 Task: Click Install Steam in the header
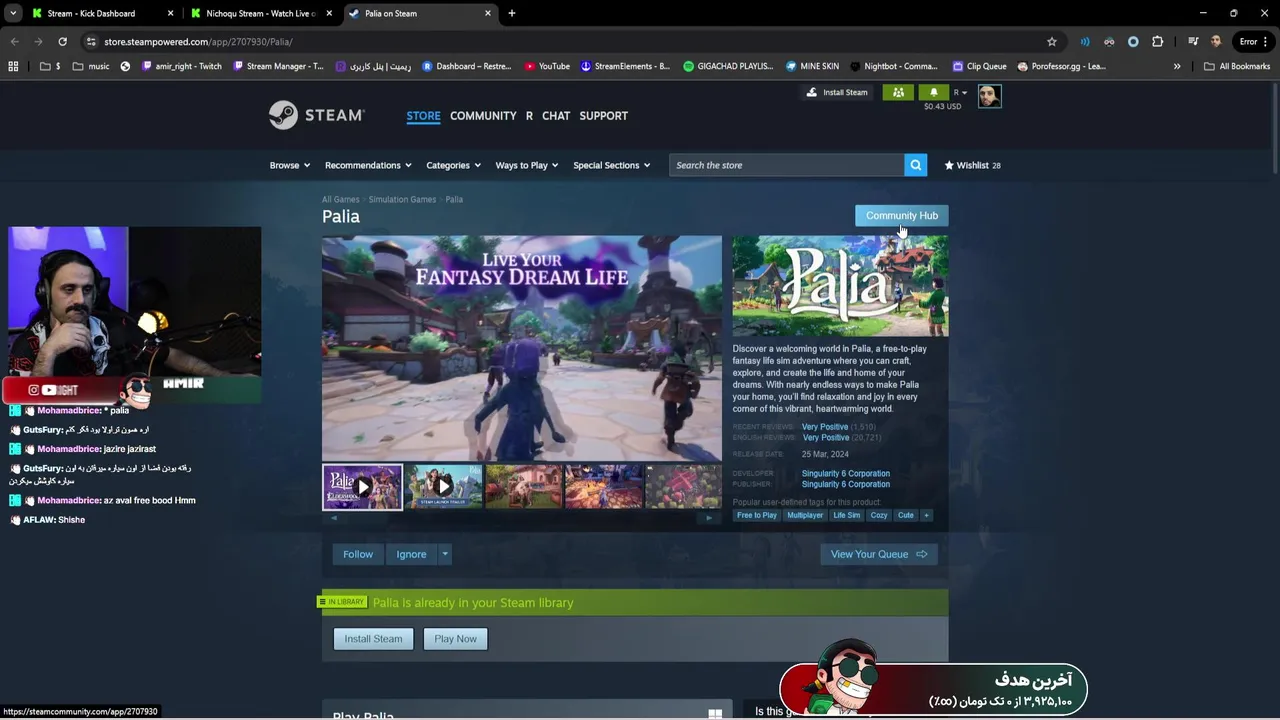click(838, 92)
